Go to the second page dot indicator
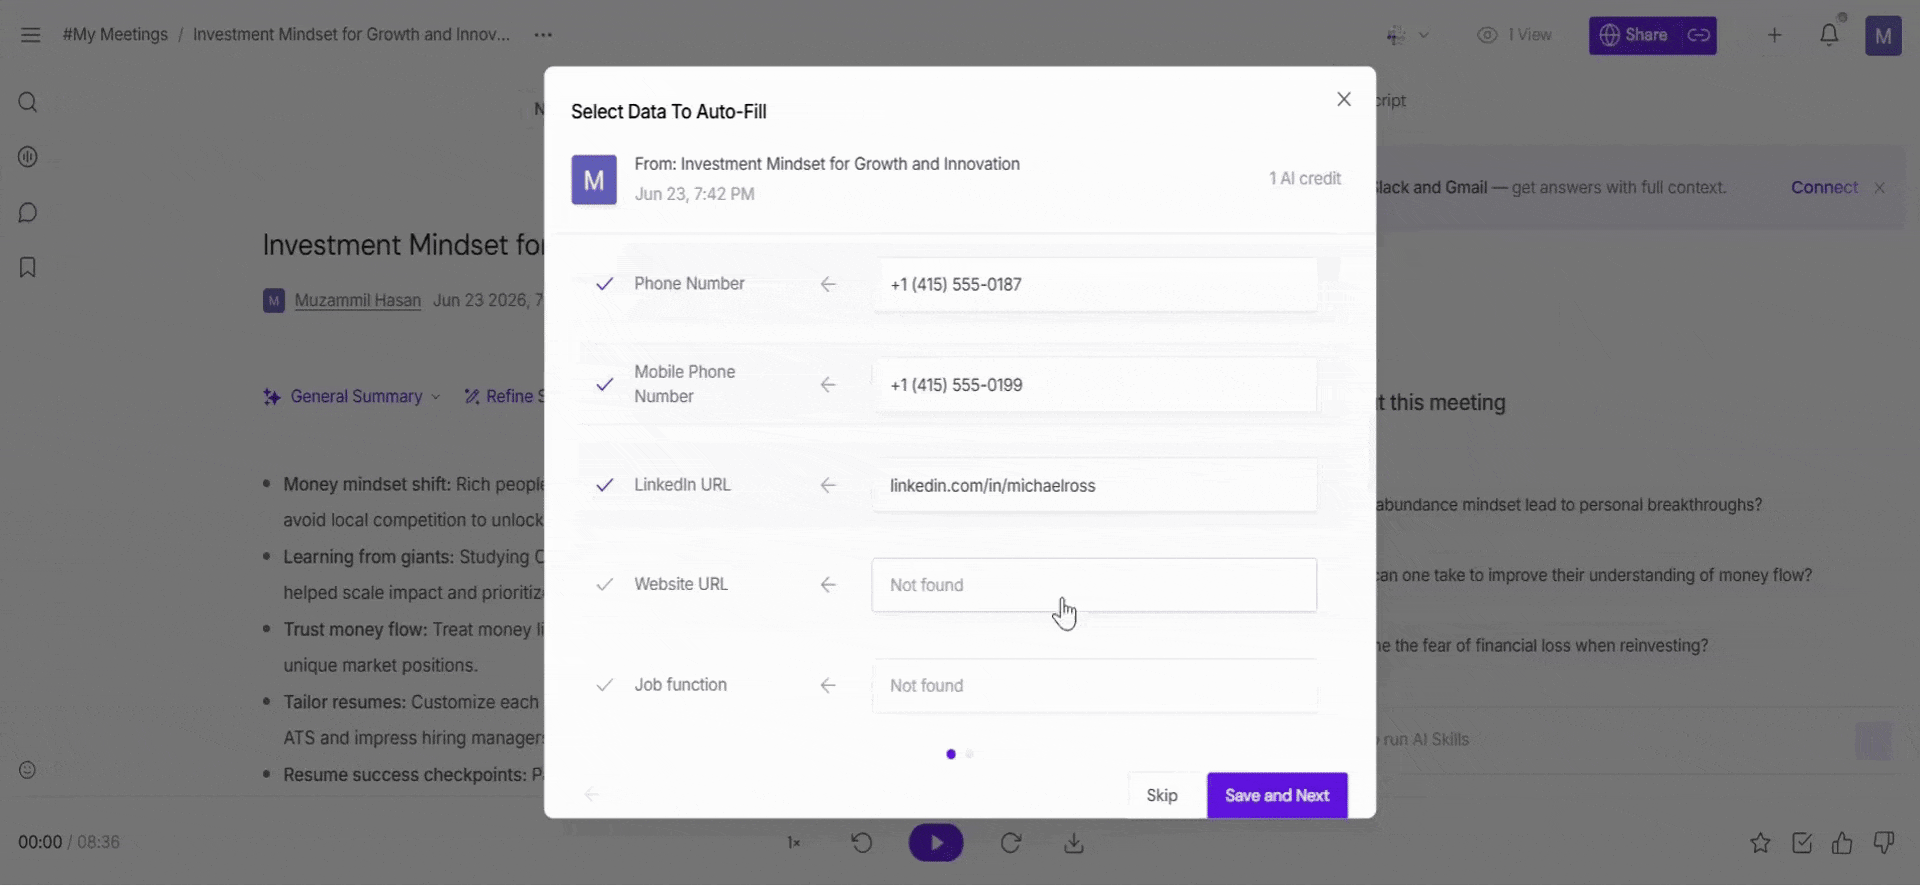Screen dimensions: 1920x886 (x=970, y=754)
